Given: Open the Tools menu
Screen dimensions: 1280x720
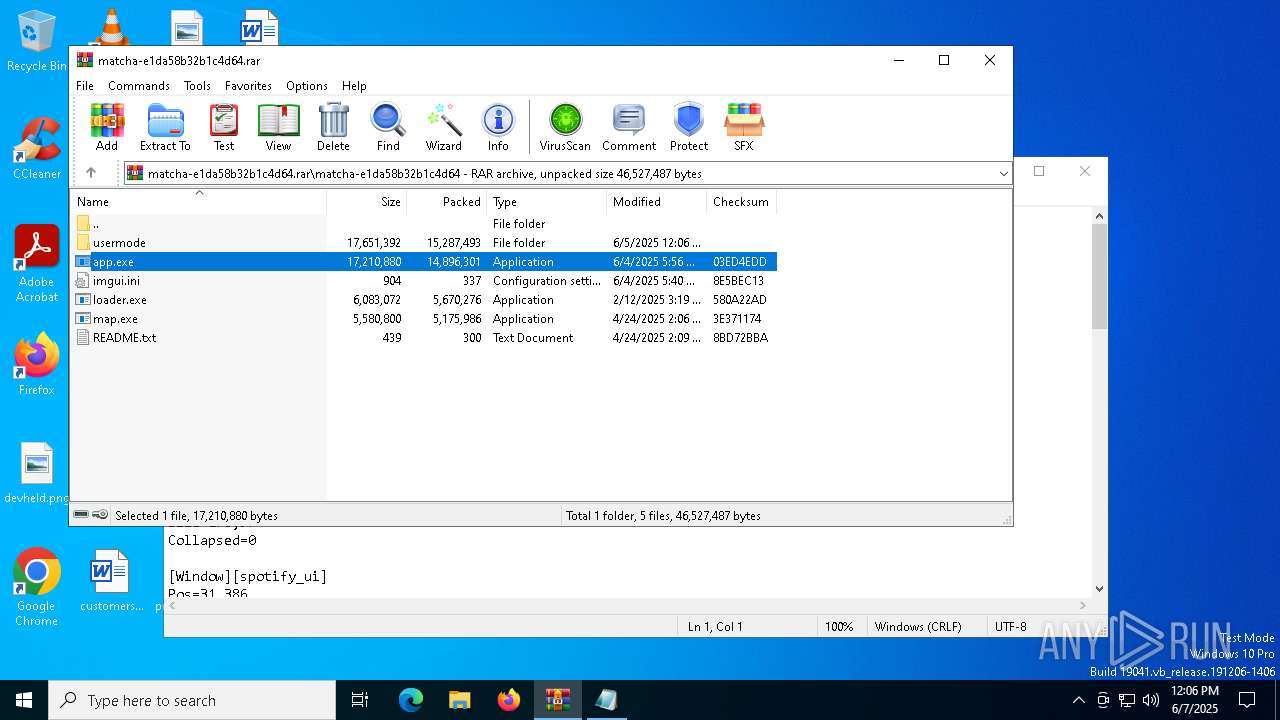Looking at the screenshot, I should [x=197, y=86].
